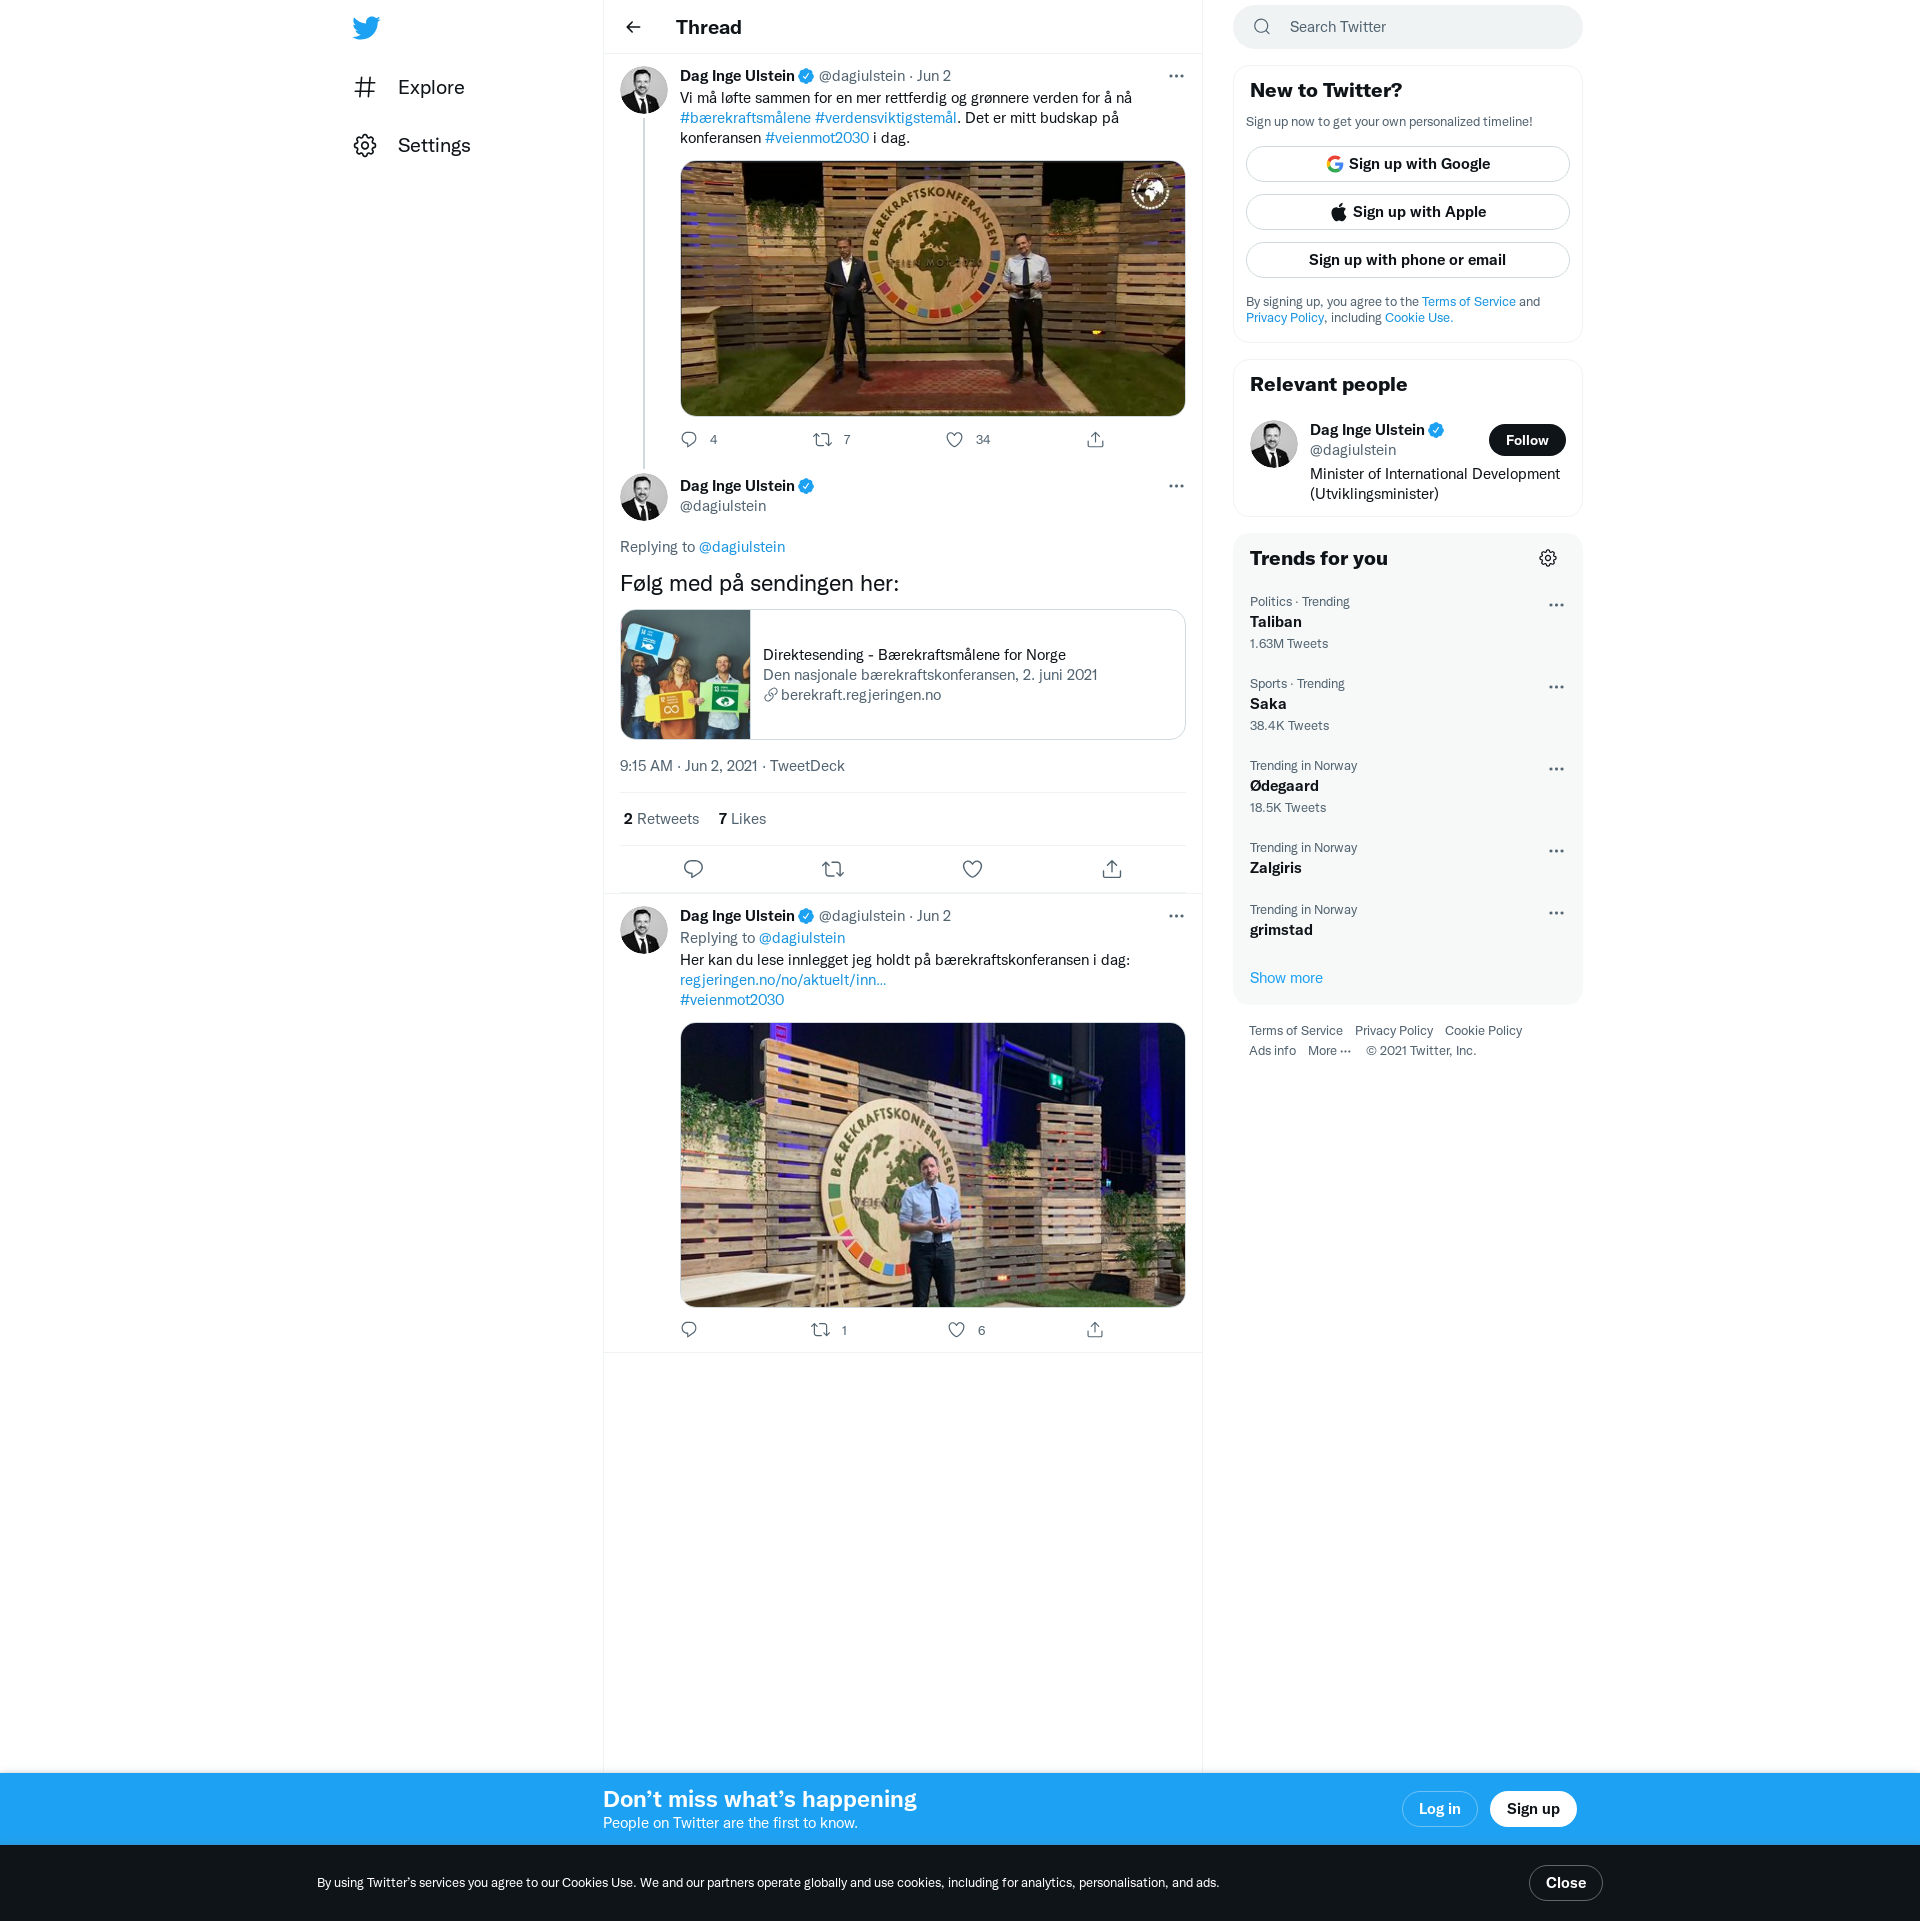View the 2 Retweets list
The width and height of the screenshot is (1920, 1921).
point(661,819)
